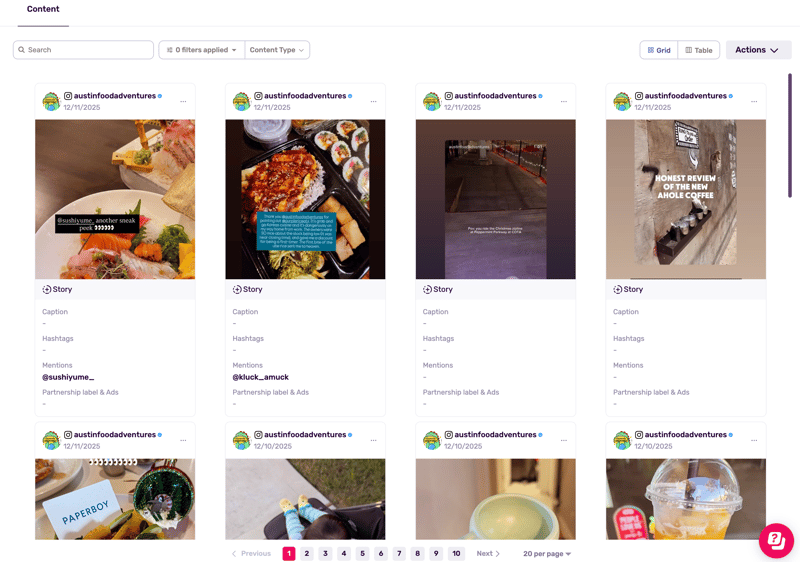This screenshot has width=800, height=562.
Task: Open the Christmas skyline story thumbnail
Action: [495, 199]
